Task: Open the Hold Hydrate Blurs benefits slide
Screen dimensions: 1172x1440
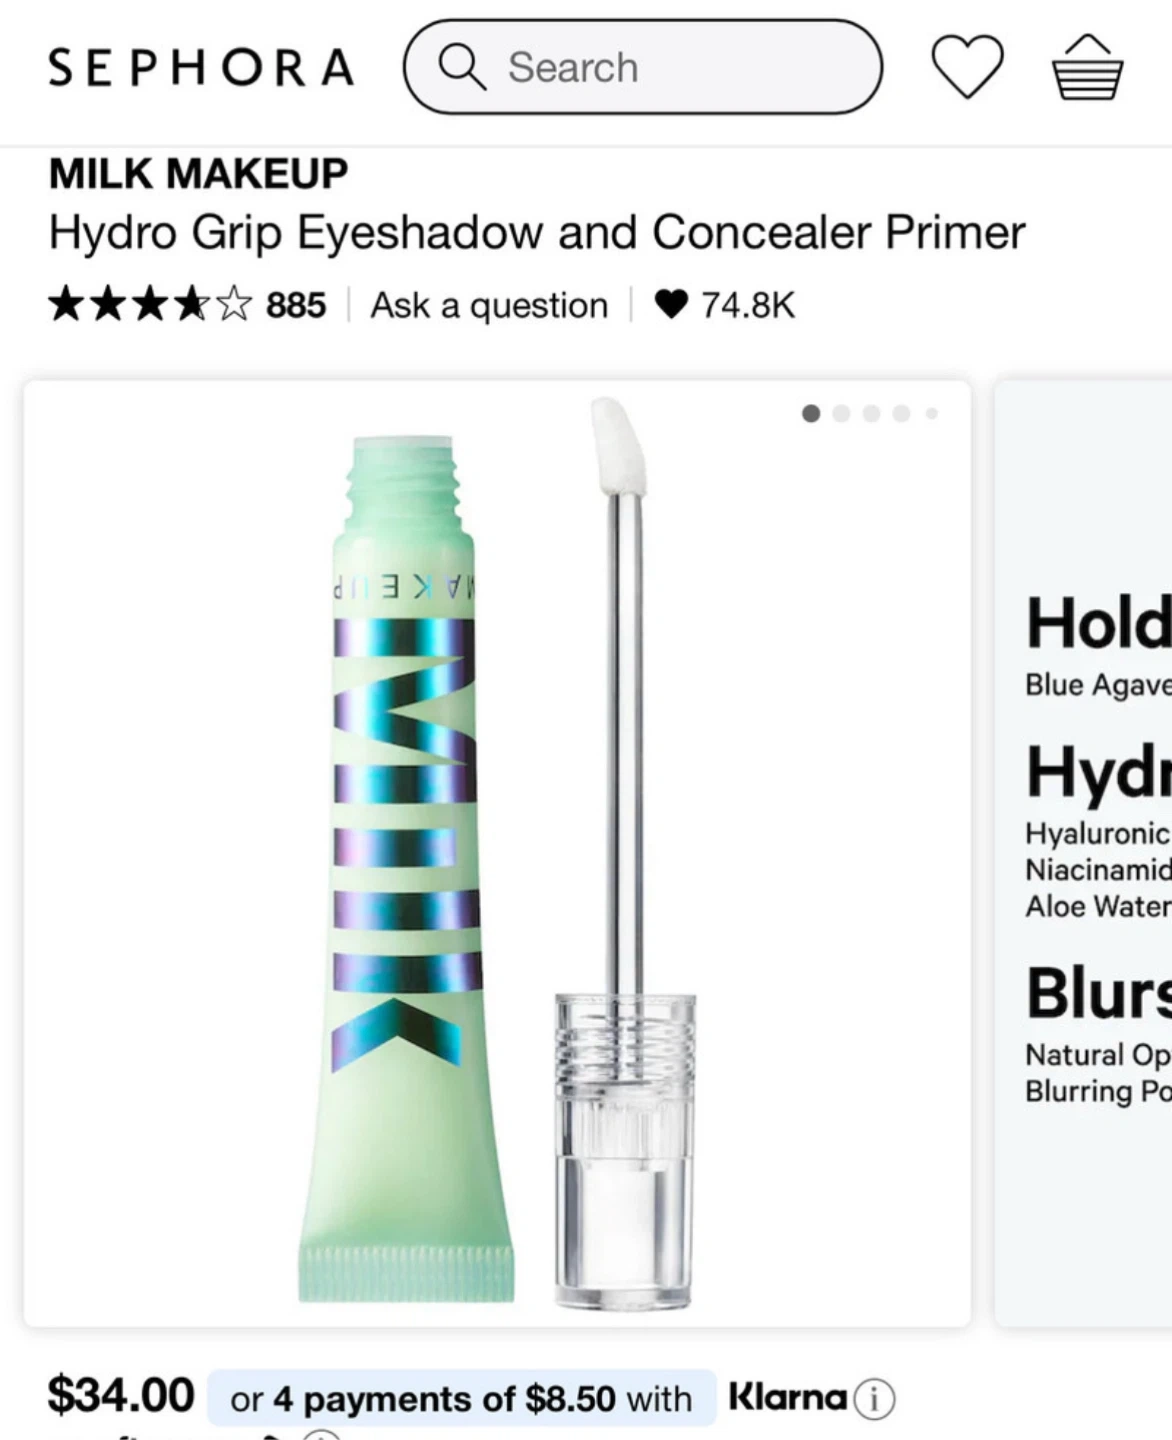Action: 1083,852
